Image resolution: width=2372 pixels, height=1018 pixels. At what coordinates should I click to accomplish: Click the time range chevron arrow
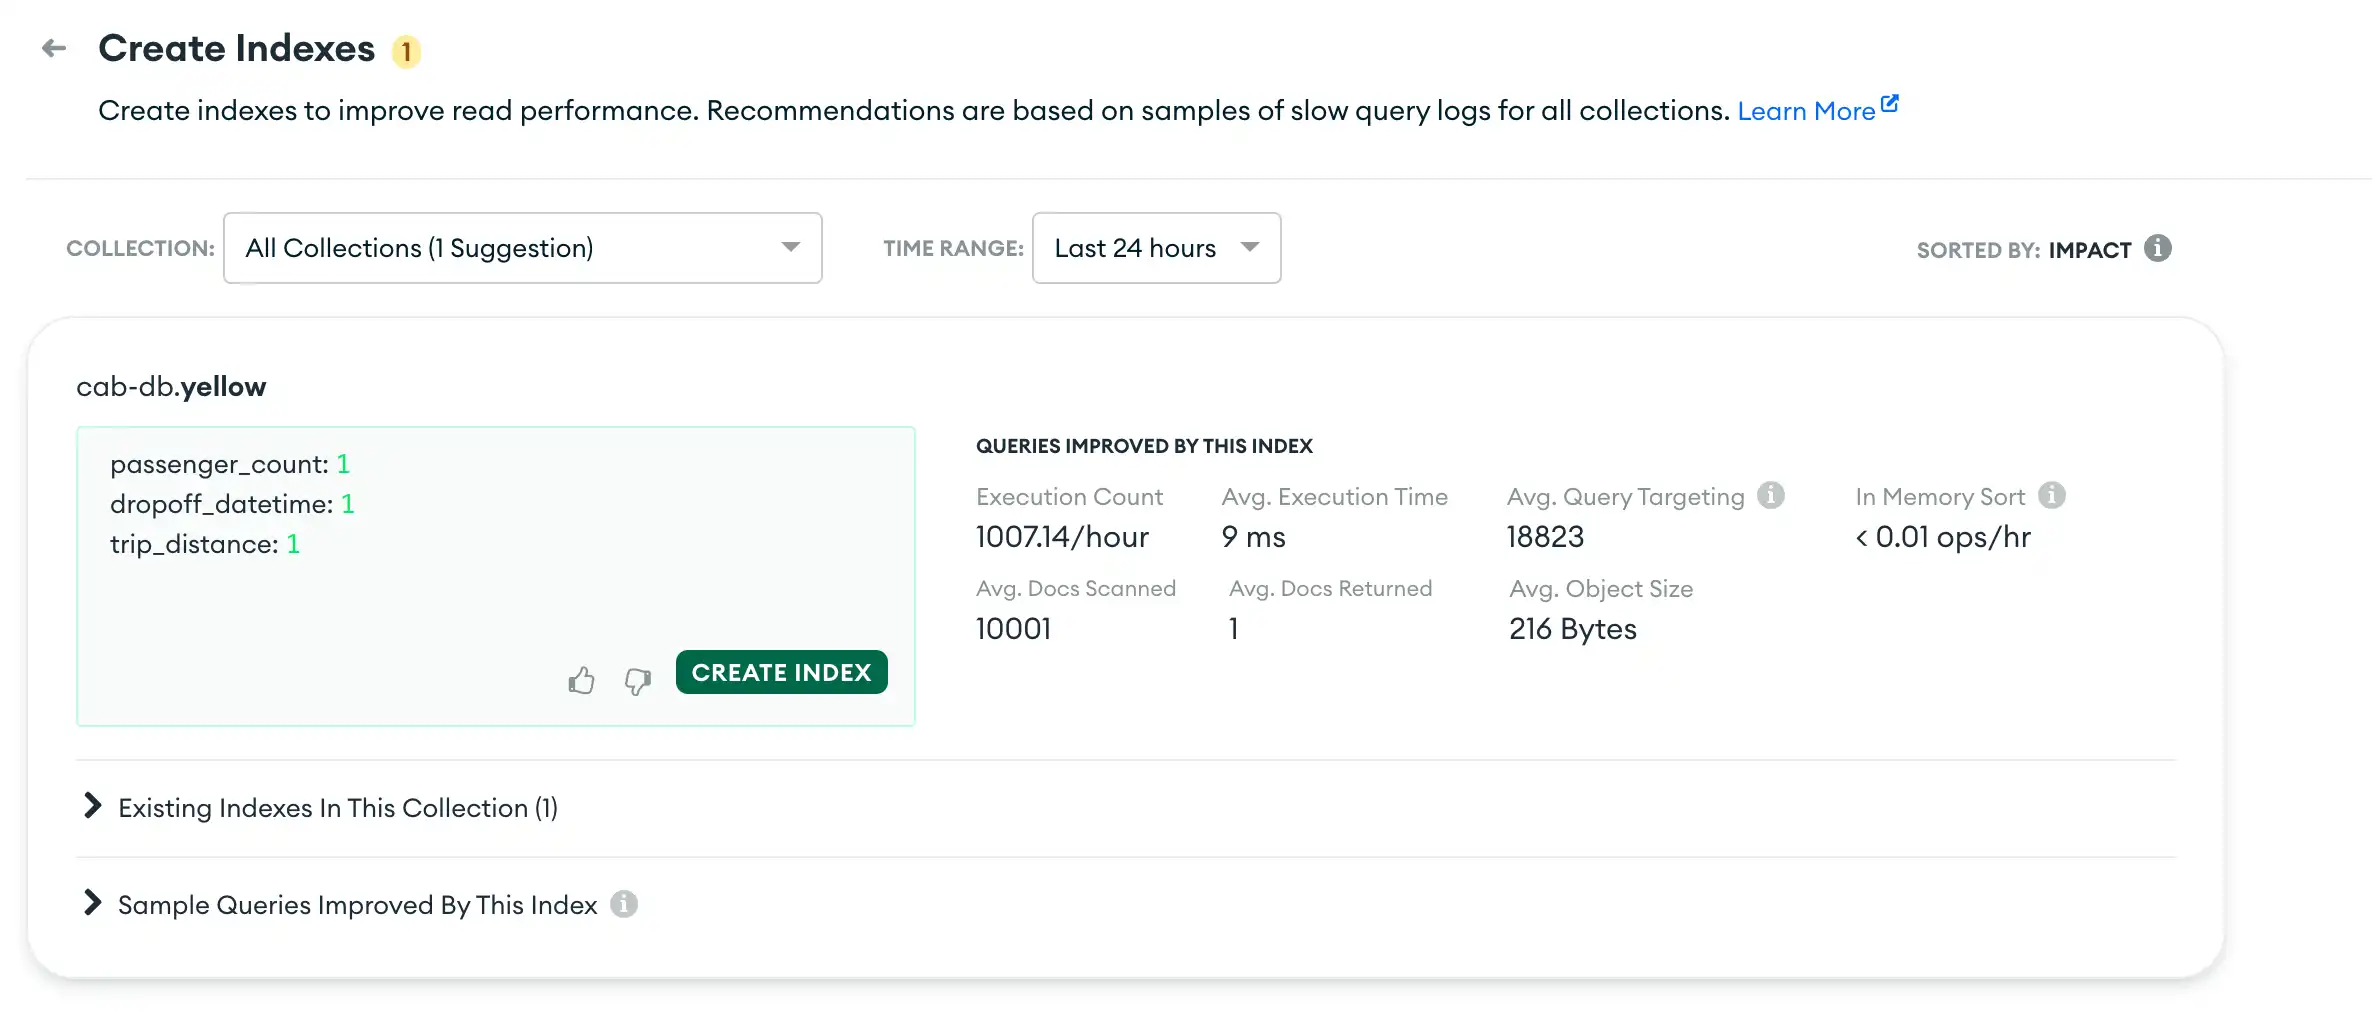click(x=1250, y=247)
